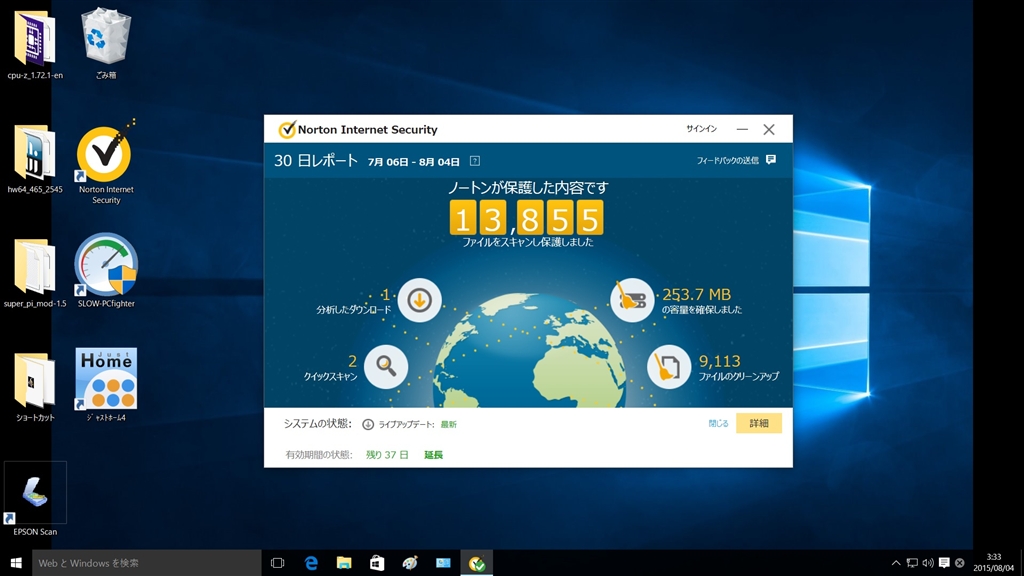Screen dimensions: 1024x576
Task: Show hidden system tray icons
Action: click(x=896, y=563)
